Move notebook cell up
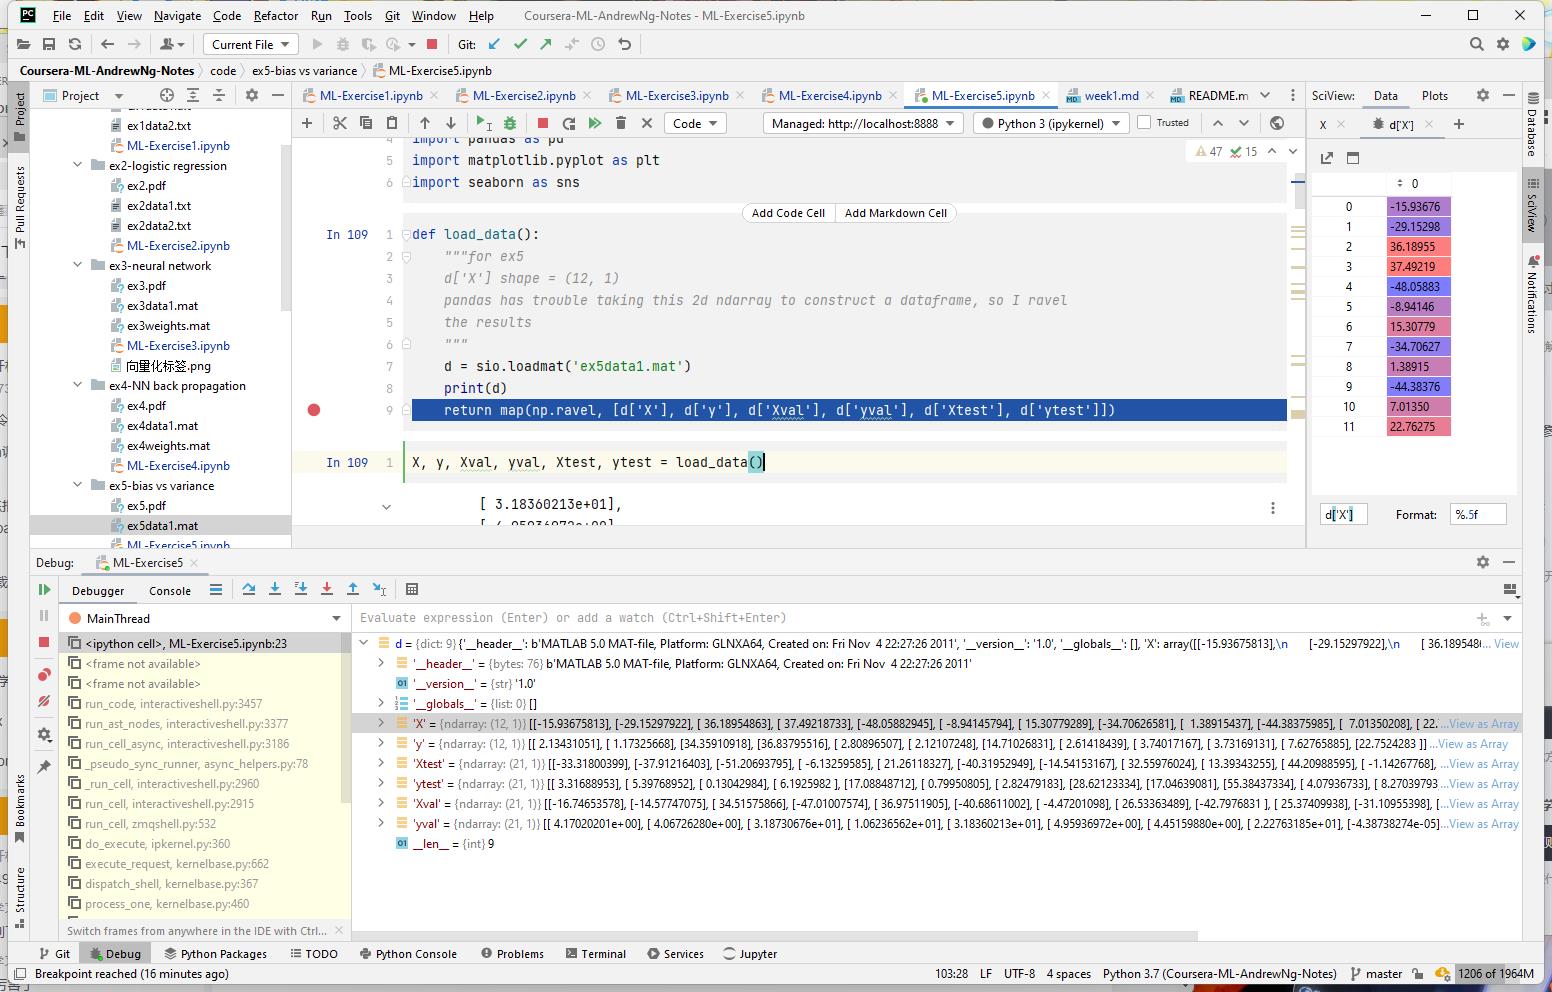Viewport: 1552px width, 992px height. (x=425, y=123)
